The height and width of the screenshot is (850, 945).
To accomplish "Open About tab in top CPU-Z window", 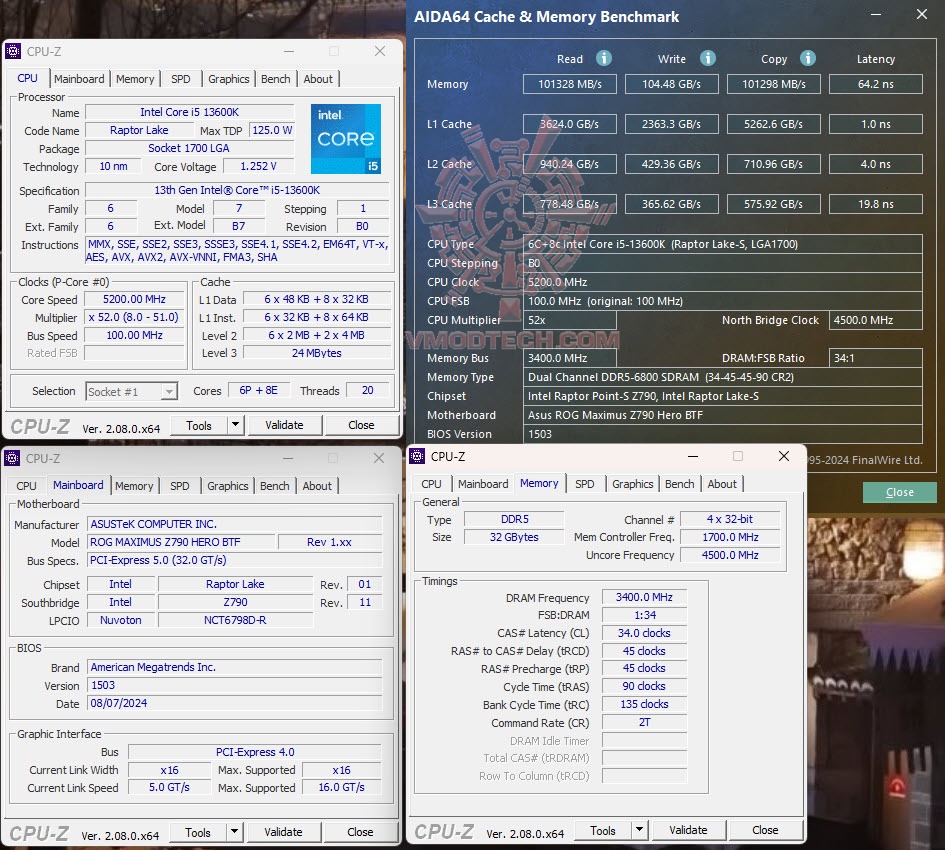I will 318,79.
